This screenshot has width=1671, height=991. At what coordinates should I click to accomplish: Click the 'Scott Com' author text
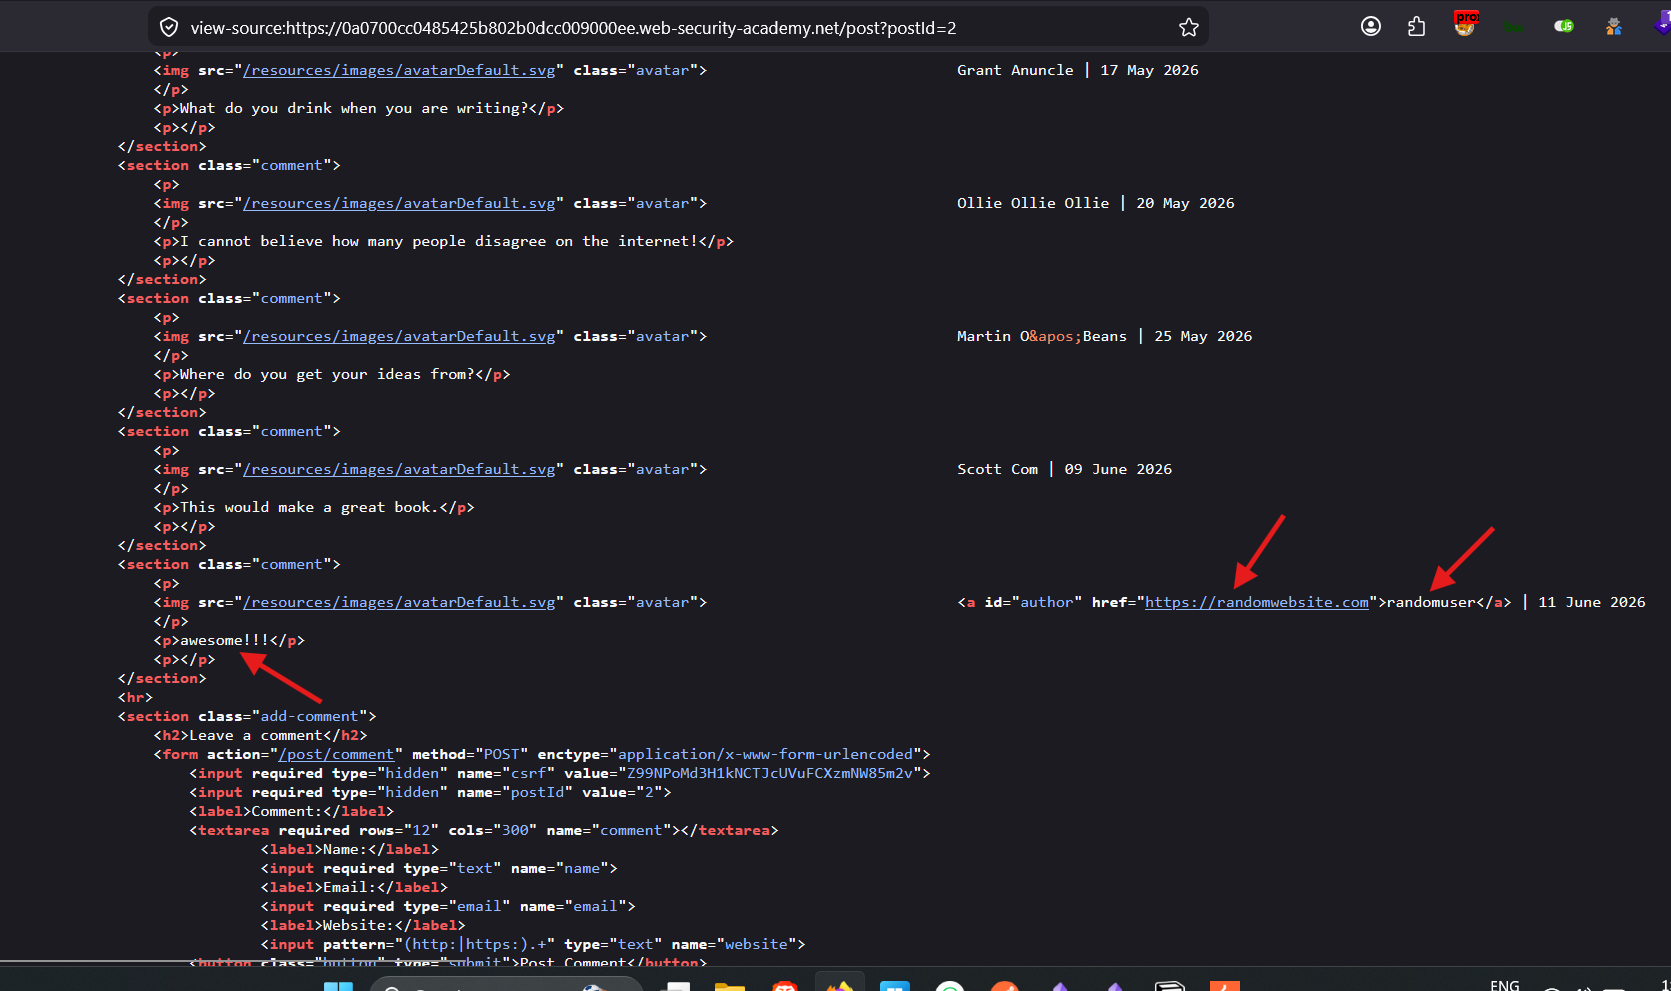click(997, 469)
